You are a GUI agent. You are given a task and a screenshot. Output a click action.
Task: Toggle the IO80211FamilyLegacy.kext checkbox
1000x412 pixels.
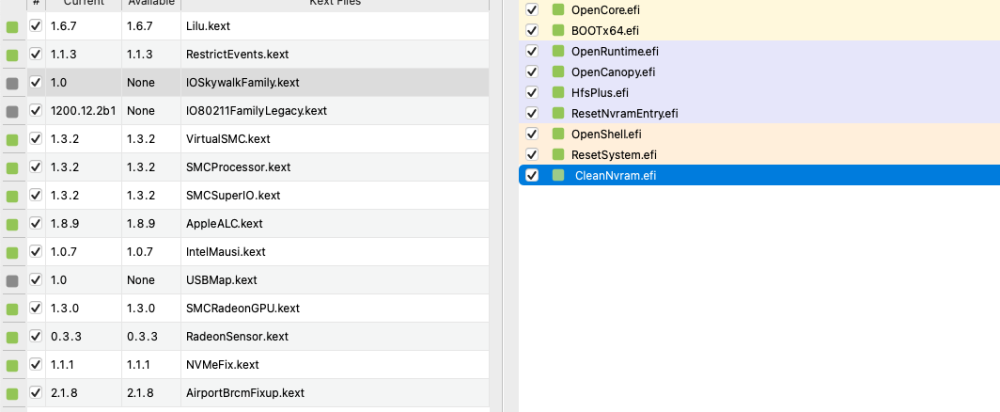[36, 110]
